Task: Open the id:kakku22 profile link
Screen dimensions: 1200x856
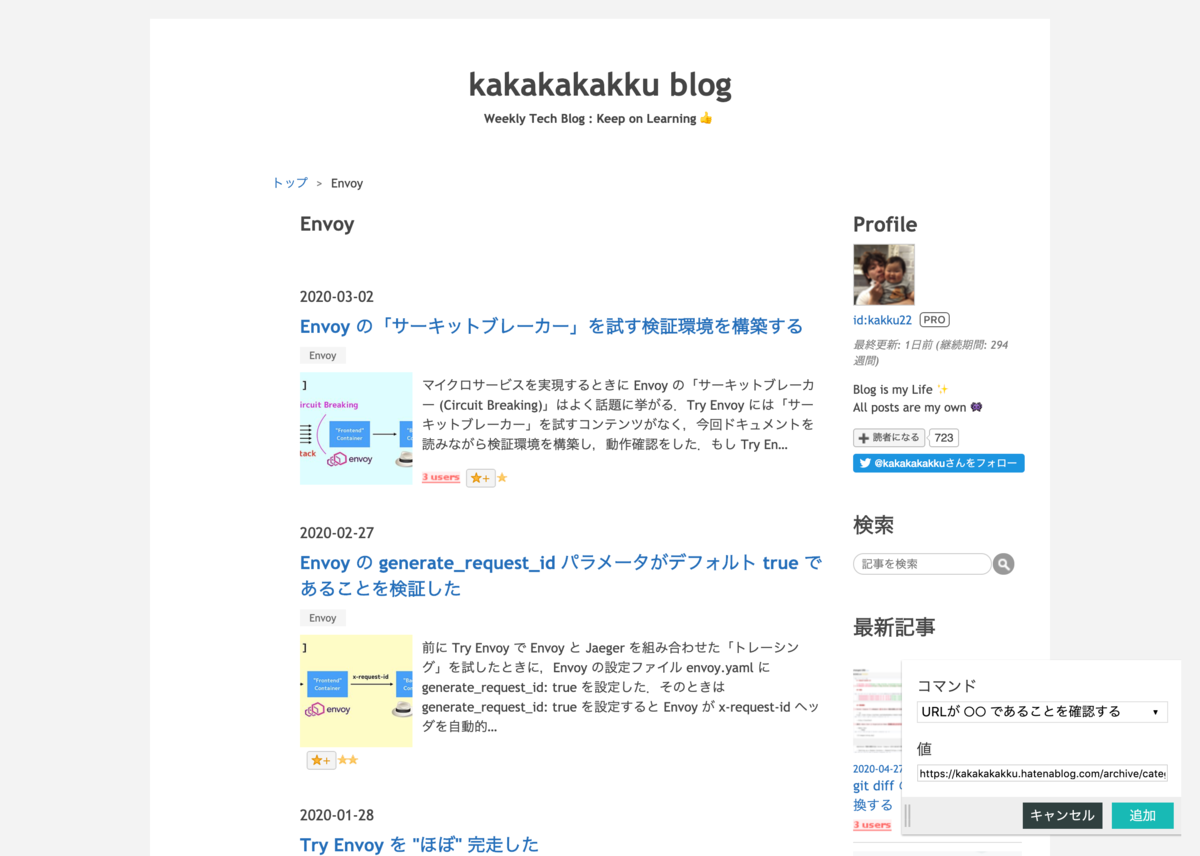Action: (882, 320)
